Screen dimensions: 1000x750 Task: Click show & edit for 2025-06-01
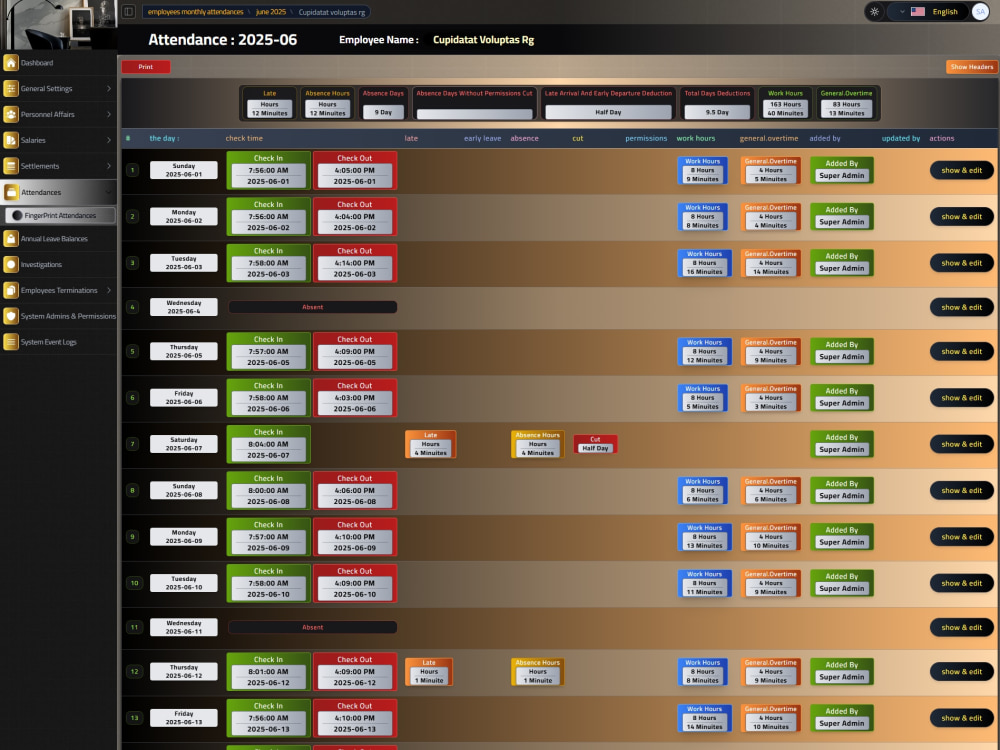point(962,170)
